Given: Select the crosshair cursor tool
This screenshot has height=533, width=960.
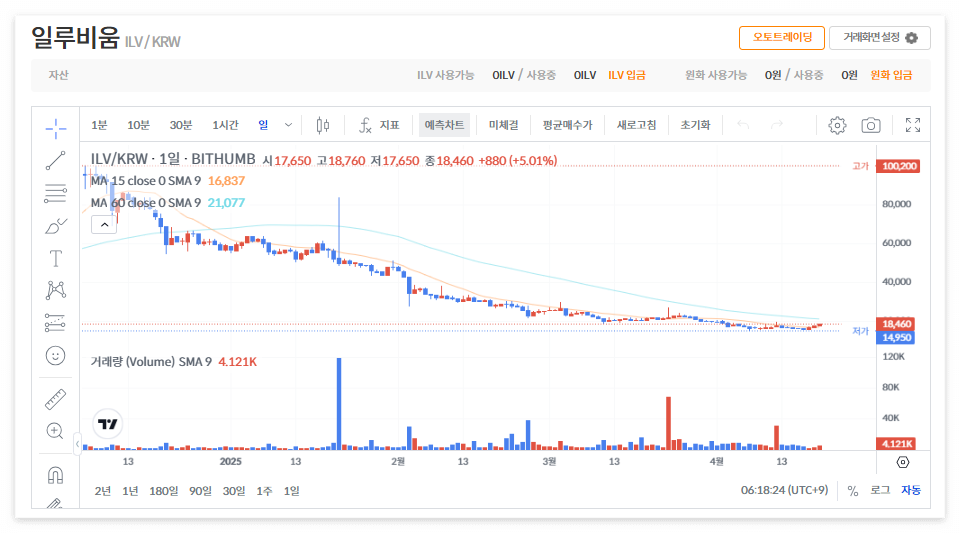Looking at the screenshot, I should 56,129.
